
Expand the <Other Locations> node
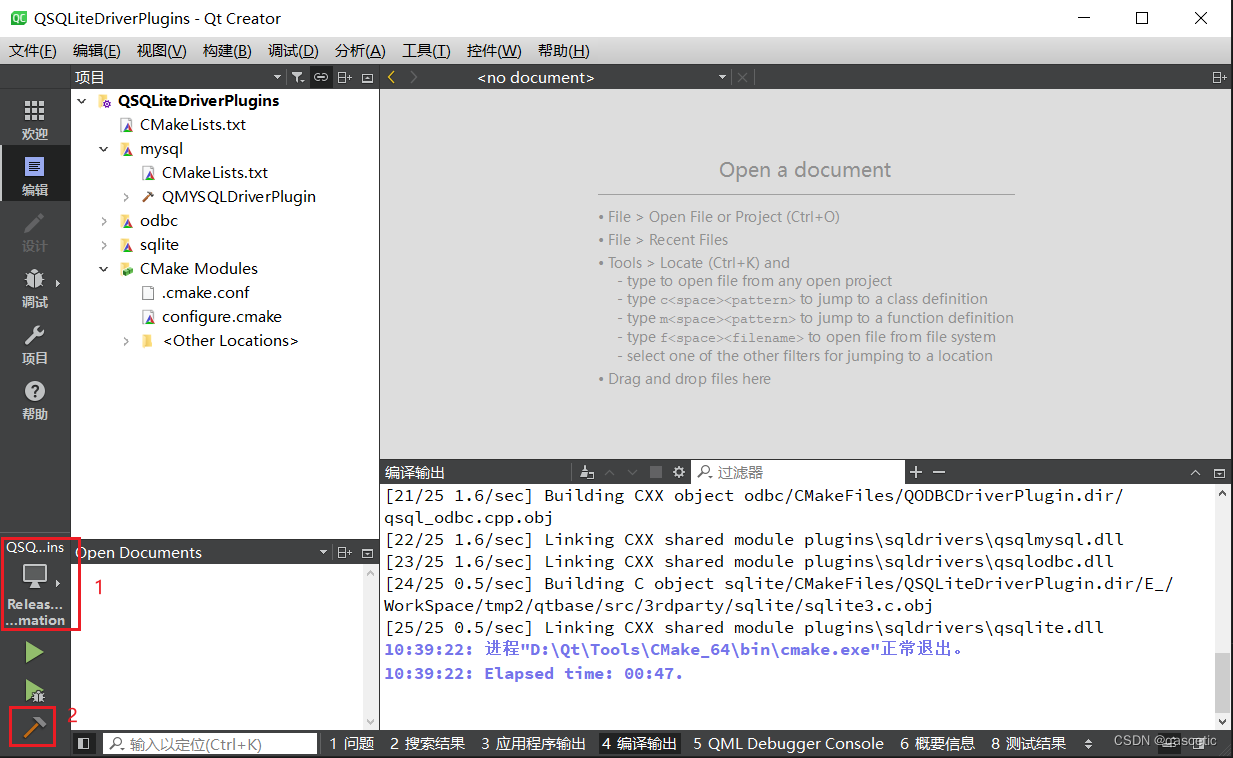pos(126,341)
